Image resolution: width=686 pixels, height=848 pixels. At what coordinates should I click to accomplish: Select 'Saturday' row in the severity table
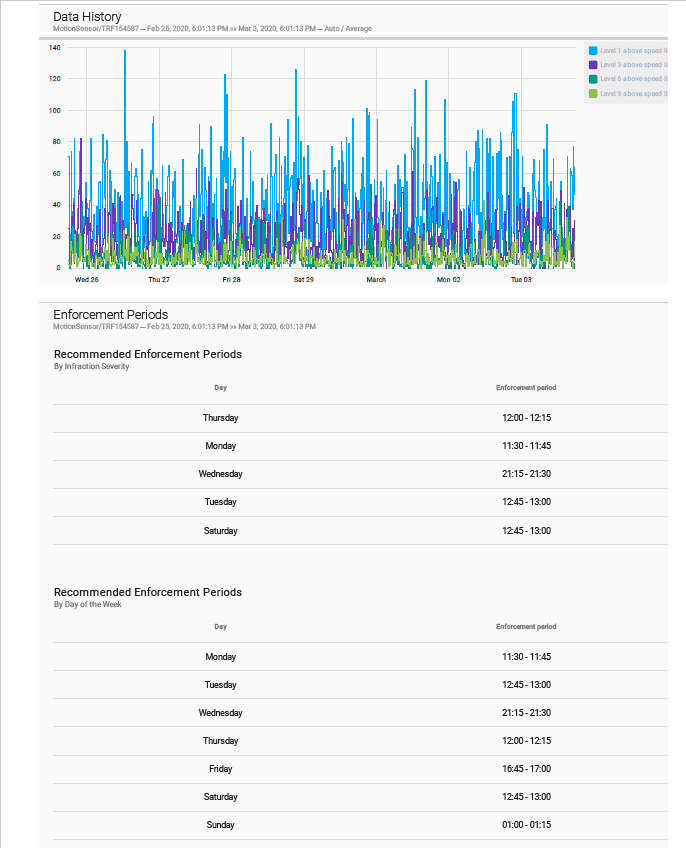[x=360, y=531]
